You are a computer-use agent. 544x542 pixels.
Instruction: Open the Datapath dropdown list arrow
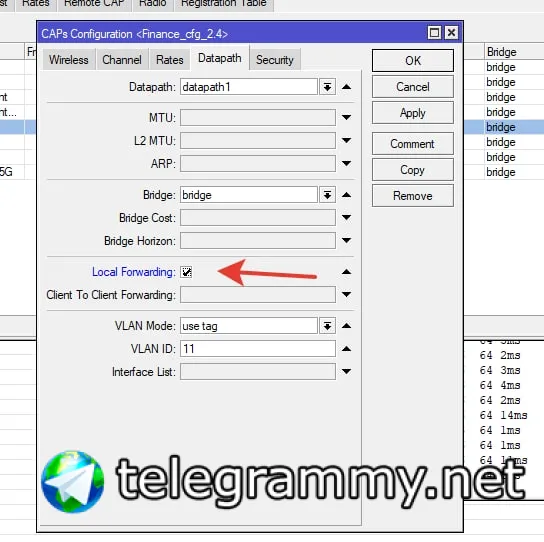click(327, 87)
